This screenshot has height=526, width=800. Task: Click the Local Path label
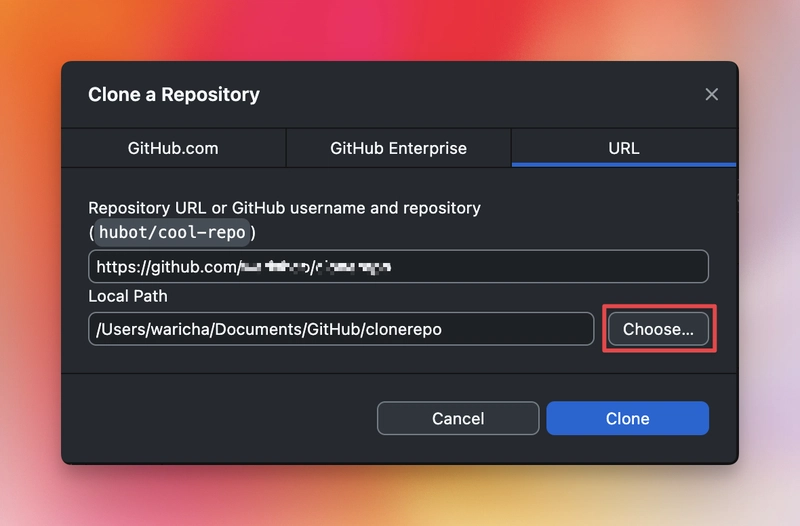pyautogui.click(x=128, y=296)
